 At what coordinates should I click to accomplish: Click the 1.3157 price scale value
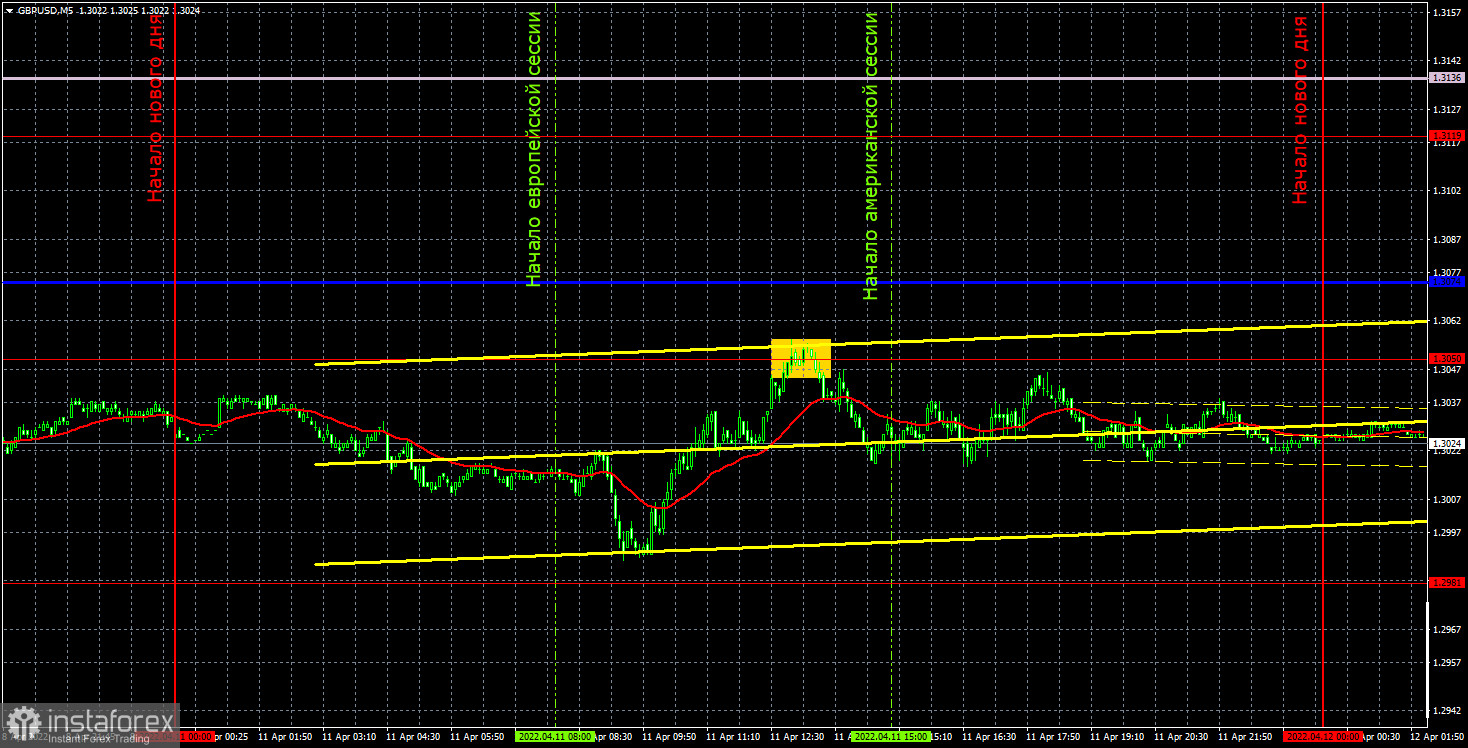click(1446, 12)
